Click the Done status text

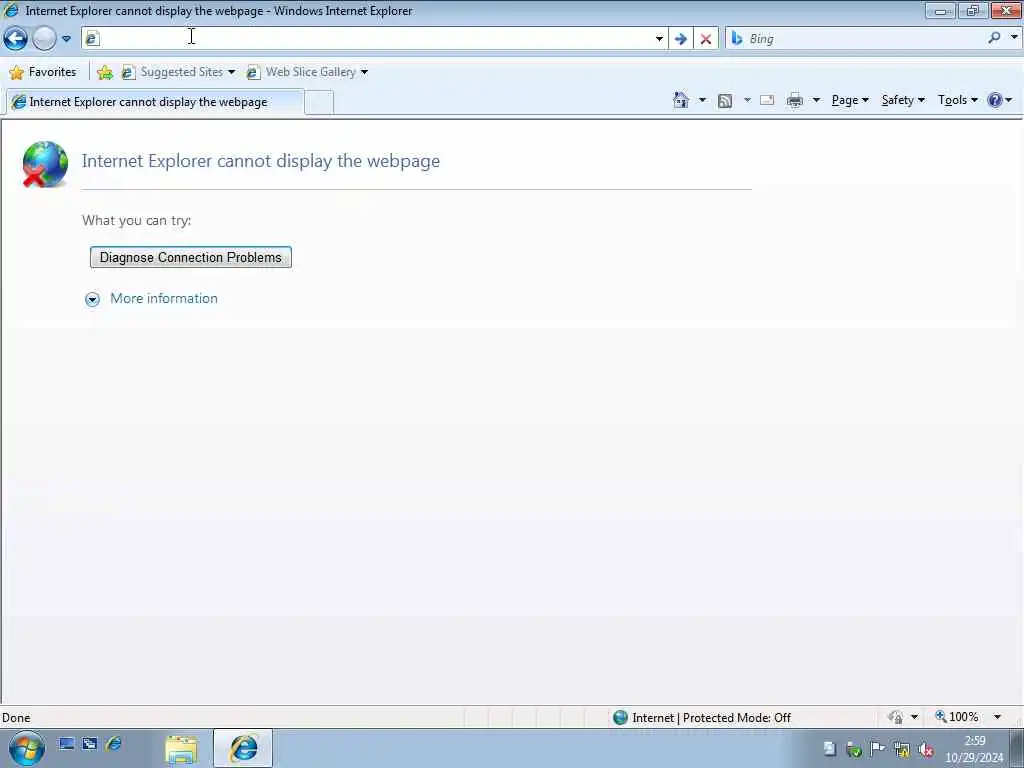pos(16,718)
